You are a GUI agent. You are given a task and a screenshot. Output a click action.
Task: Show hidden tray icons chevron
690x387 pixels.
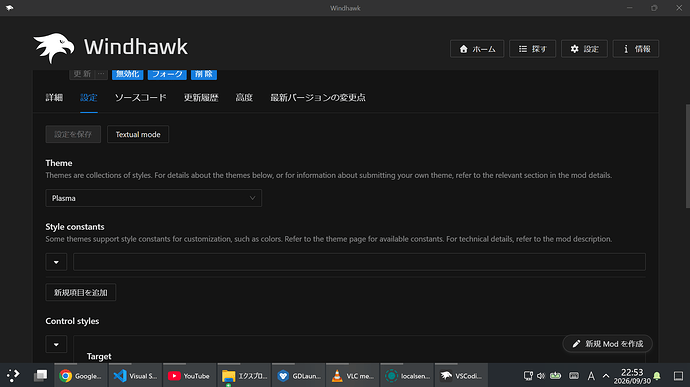click(x=606, y=376)
